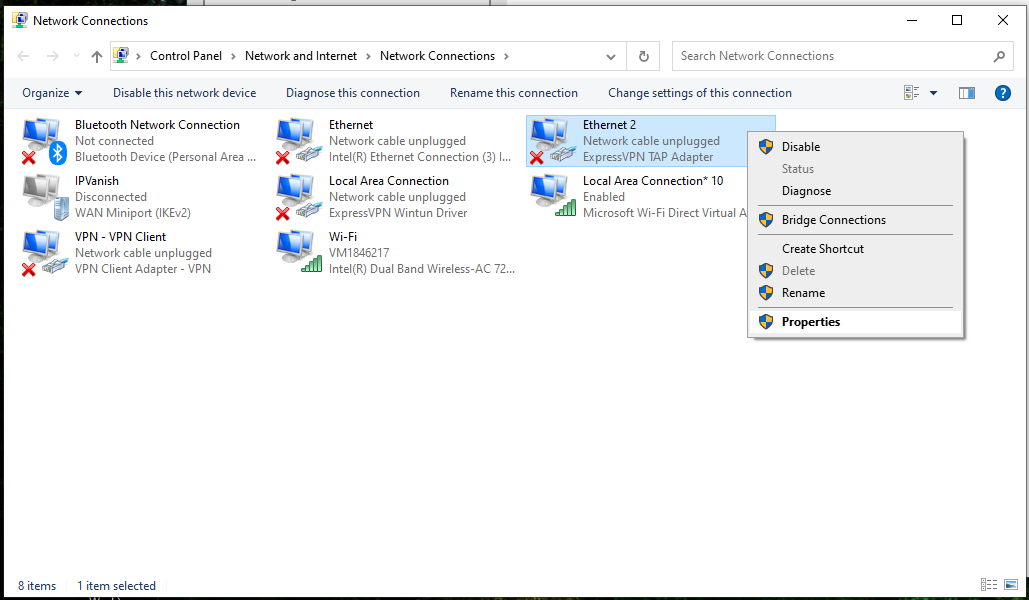Image resolution: width=1029 pixels, height=600 pixels.
Task: Select the Ethernet adapter icon
Action: pos(299,140)
